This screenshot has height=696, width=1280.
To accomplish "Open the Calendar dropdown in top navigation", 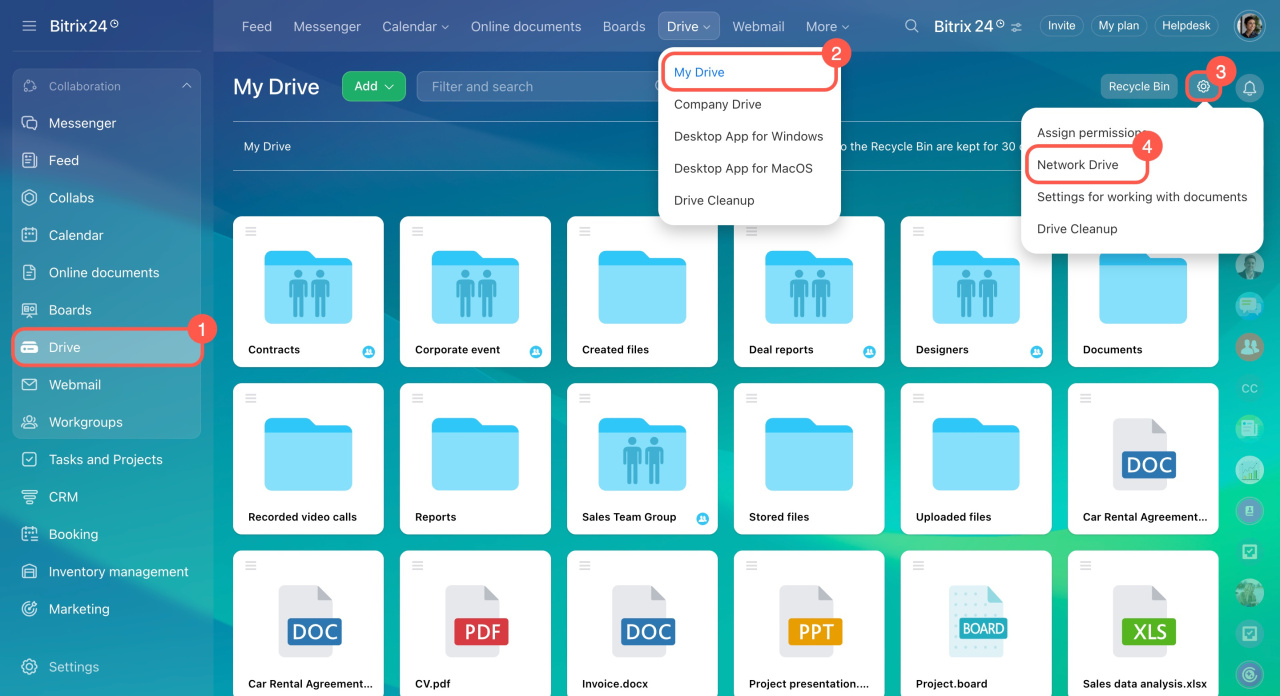I will (x=415, y=27).
